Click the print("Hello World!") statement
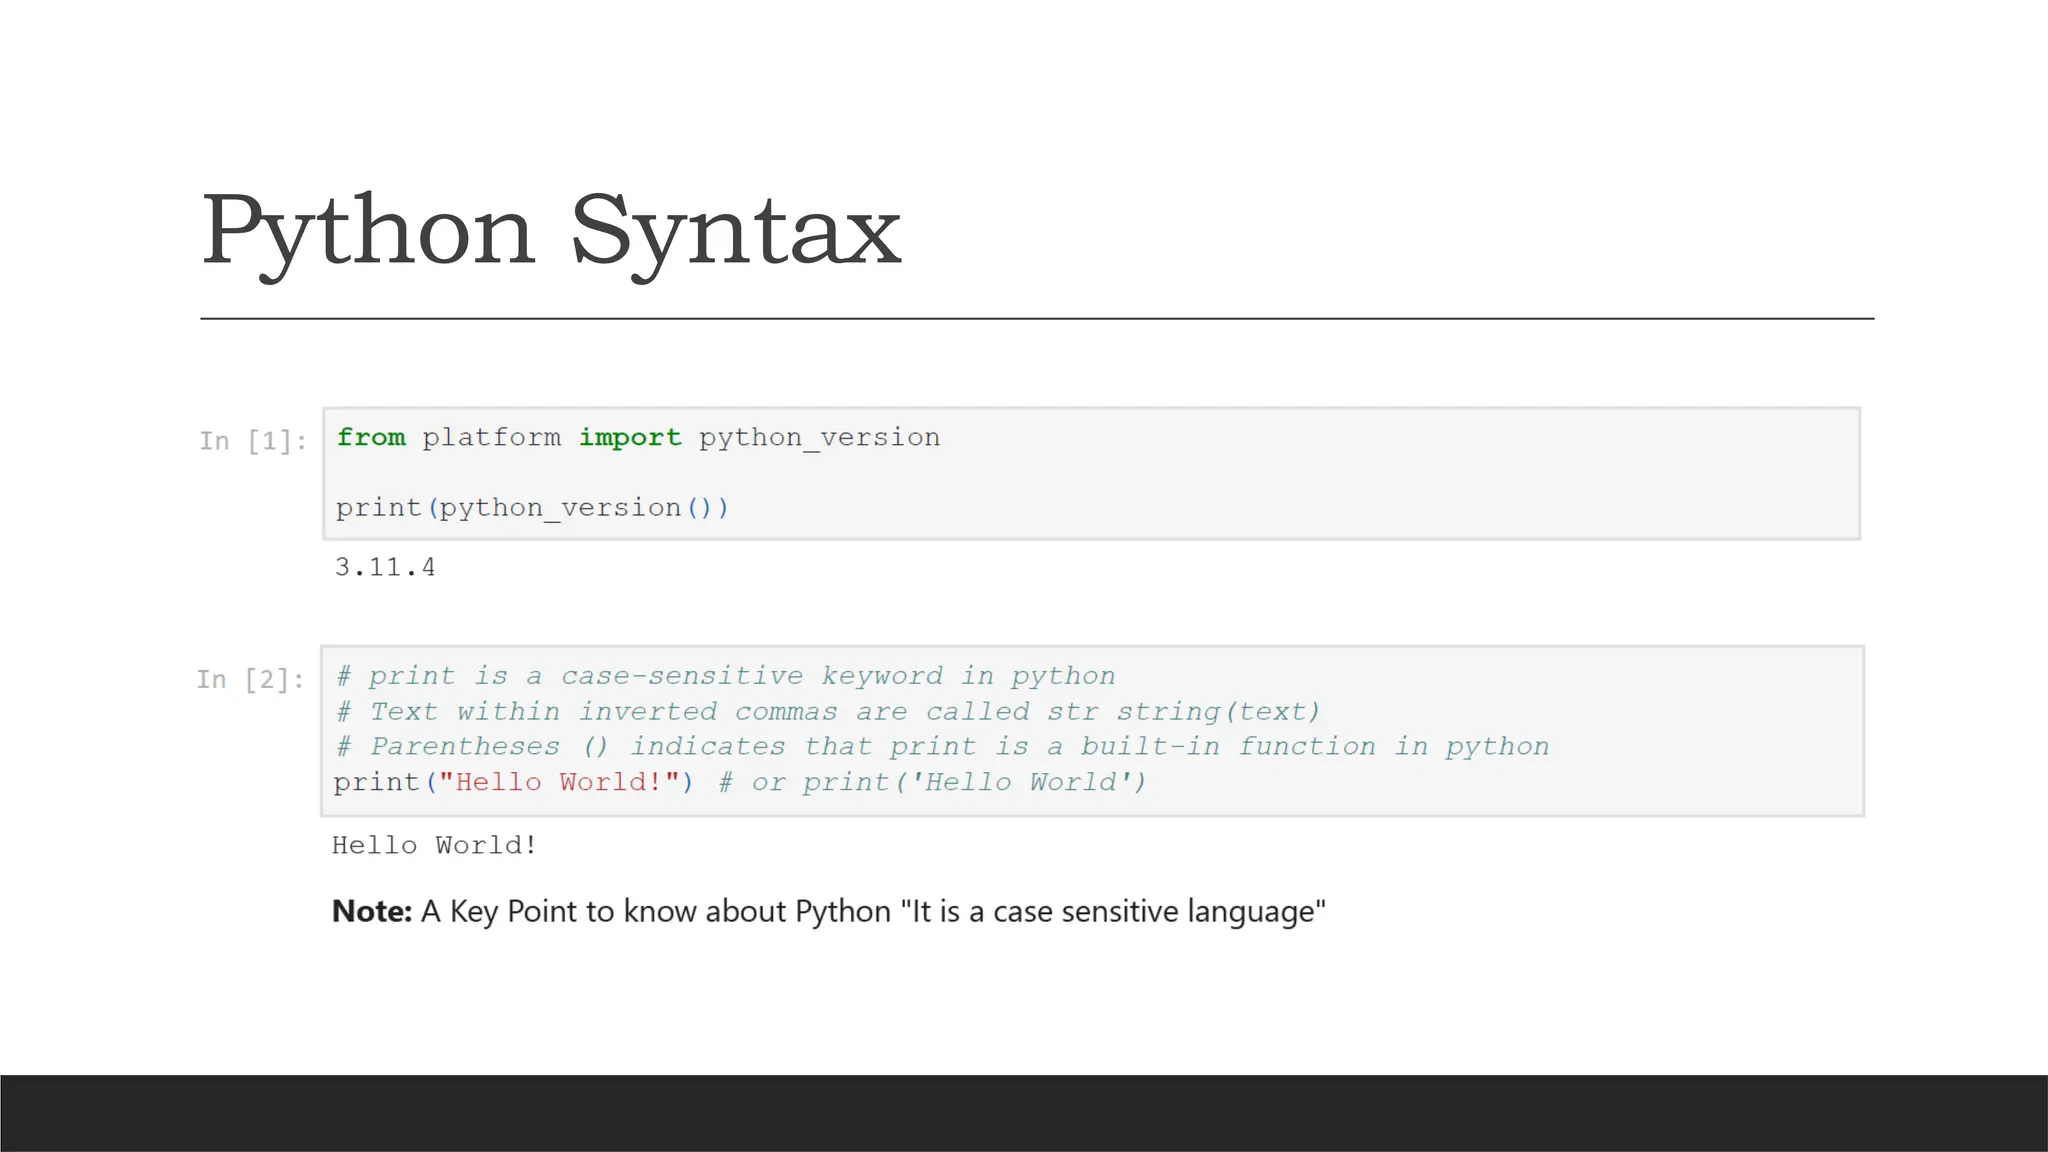 click(x=513, y=782)
